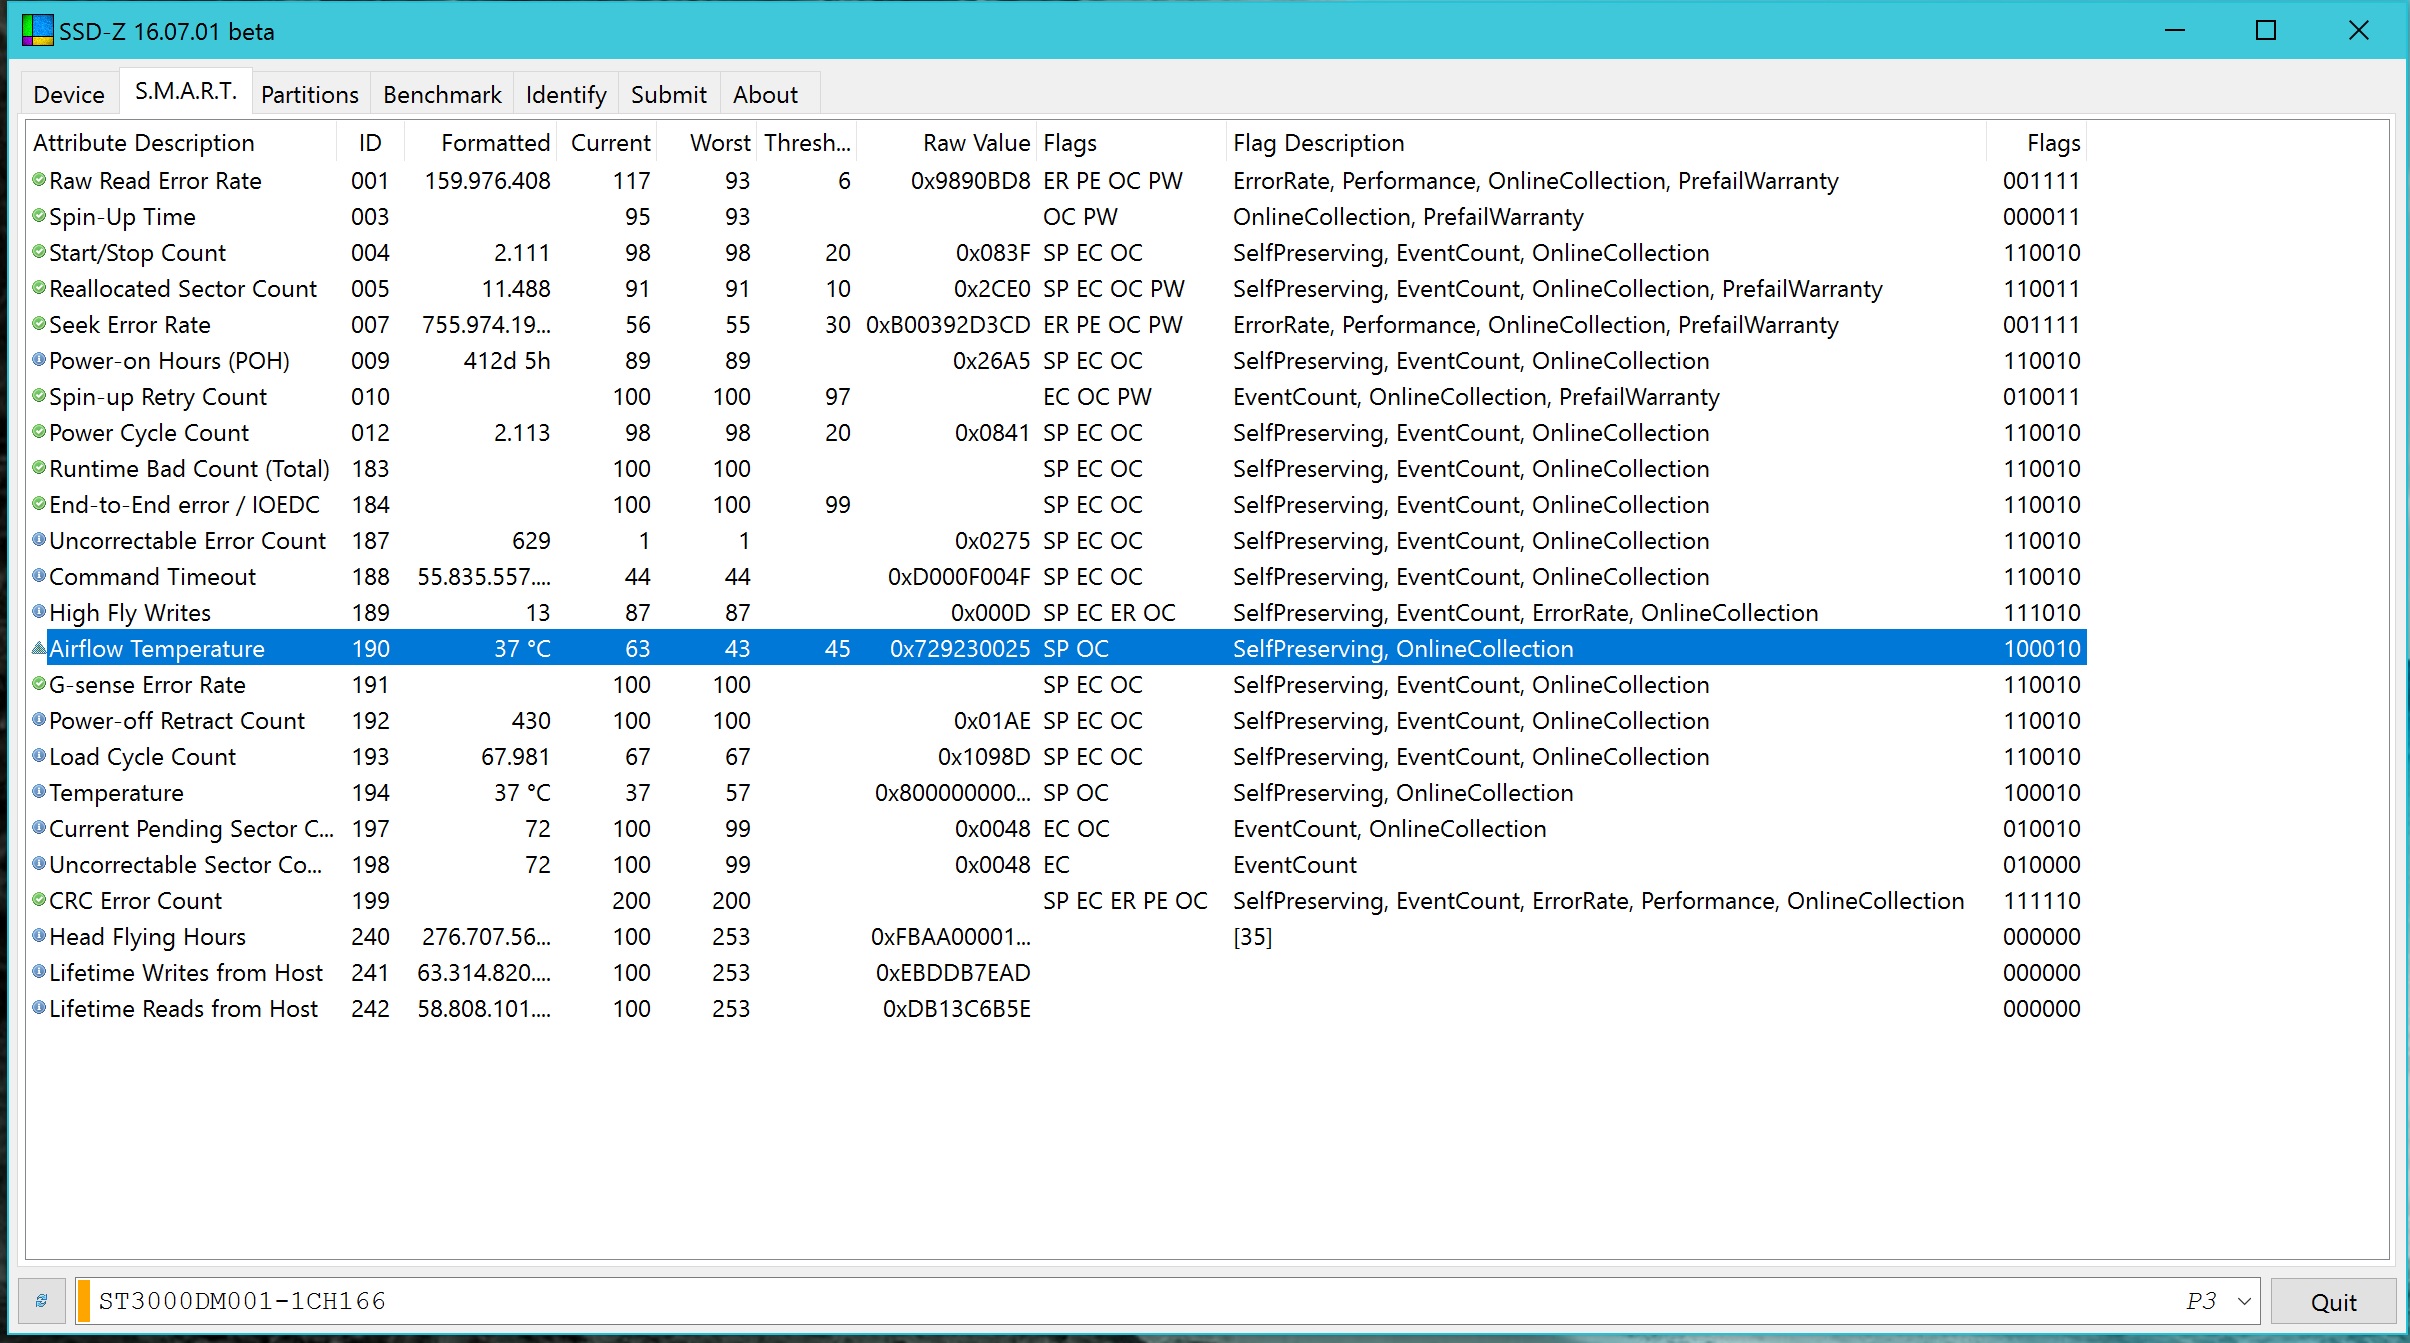The width and height of the screenshot is (2410, 1343).
Task: Open the About tab
Action: click(x=765, y=95)
